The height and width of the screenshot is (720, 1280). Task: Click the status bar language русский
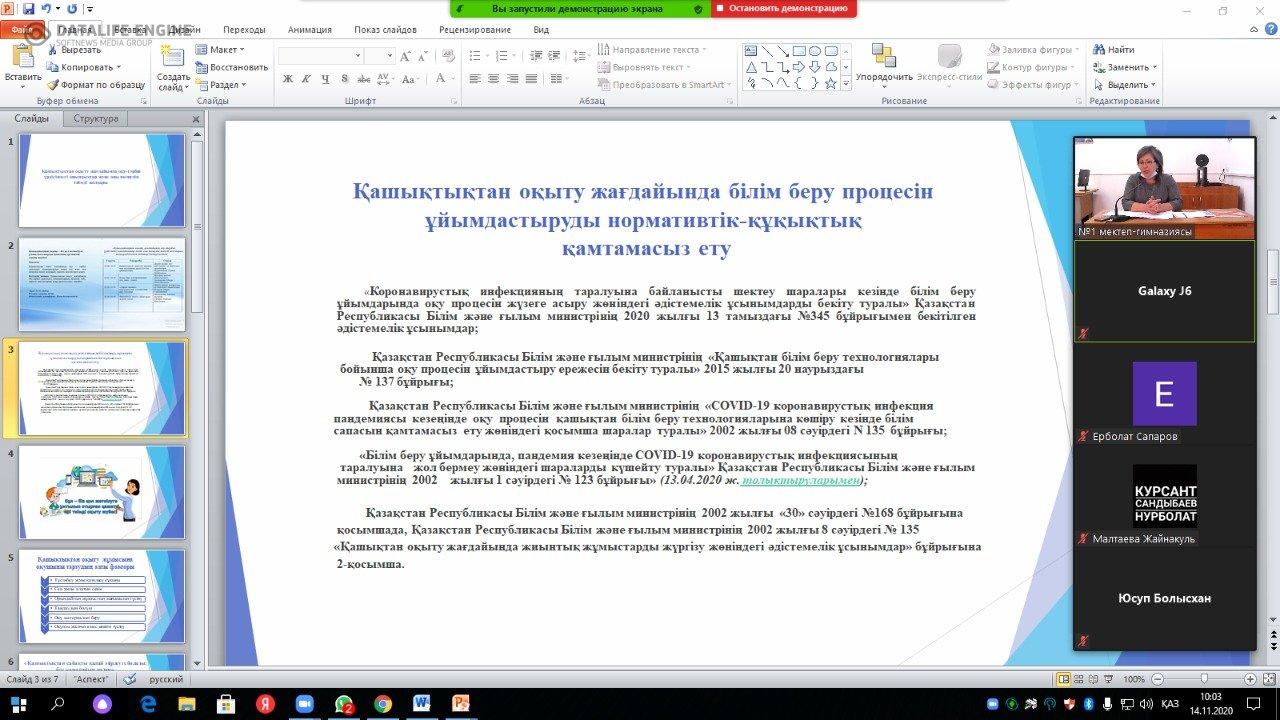coord(166,679)
